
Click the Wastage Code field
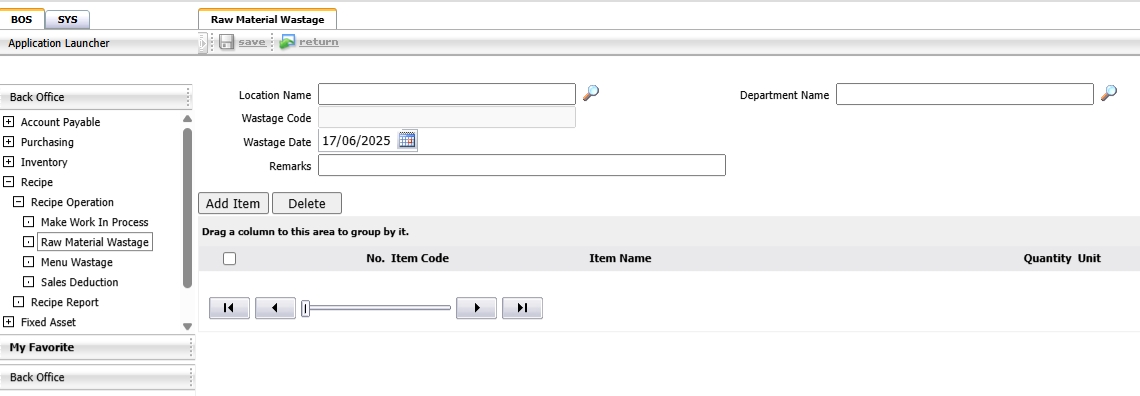(x=447, y=118)
